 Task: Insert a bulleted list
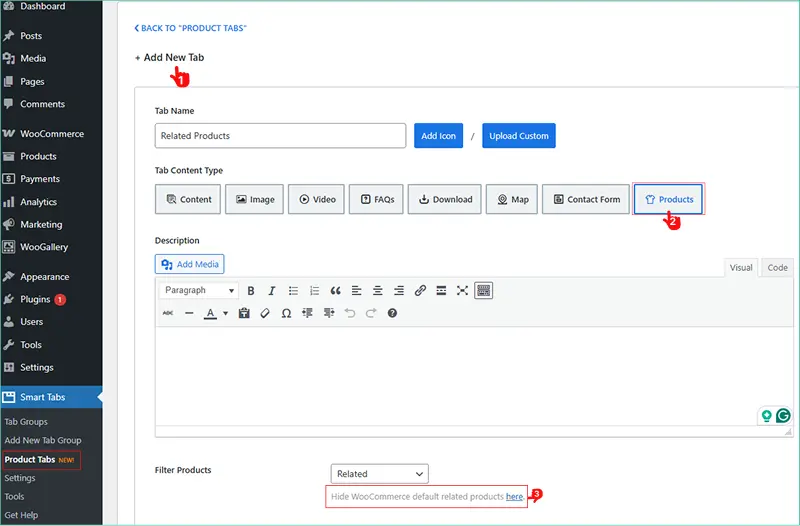(293, 290)
